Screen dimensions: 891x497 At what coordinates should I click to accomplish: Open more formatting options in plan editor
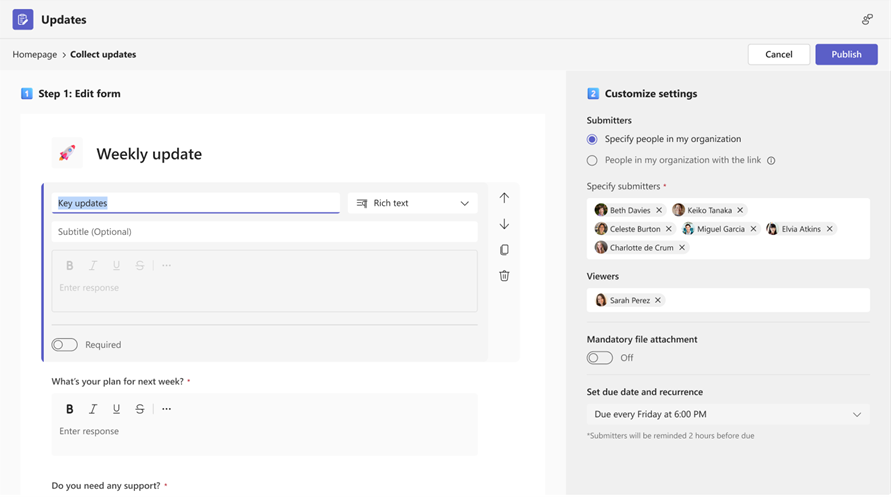point(167,409)
